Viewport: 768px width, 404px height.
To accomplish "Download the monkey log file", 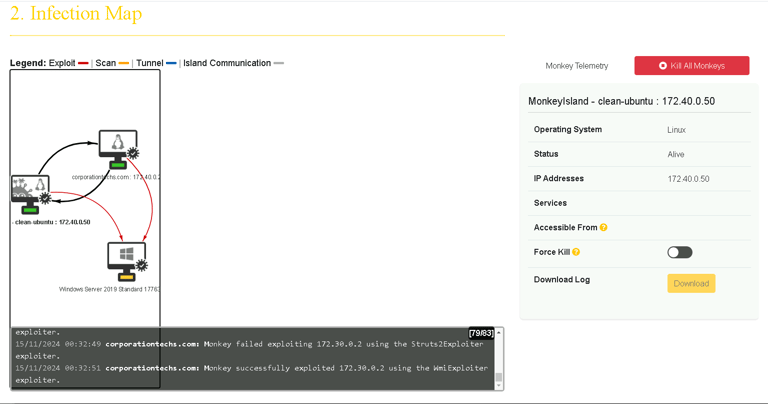I will pyautogui.click(x=691, y=284).
